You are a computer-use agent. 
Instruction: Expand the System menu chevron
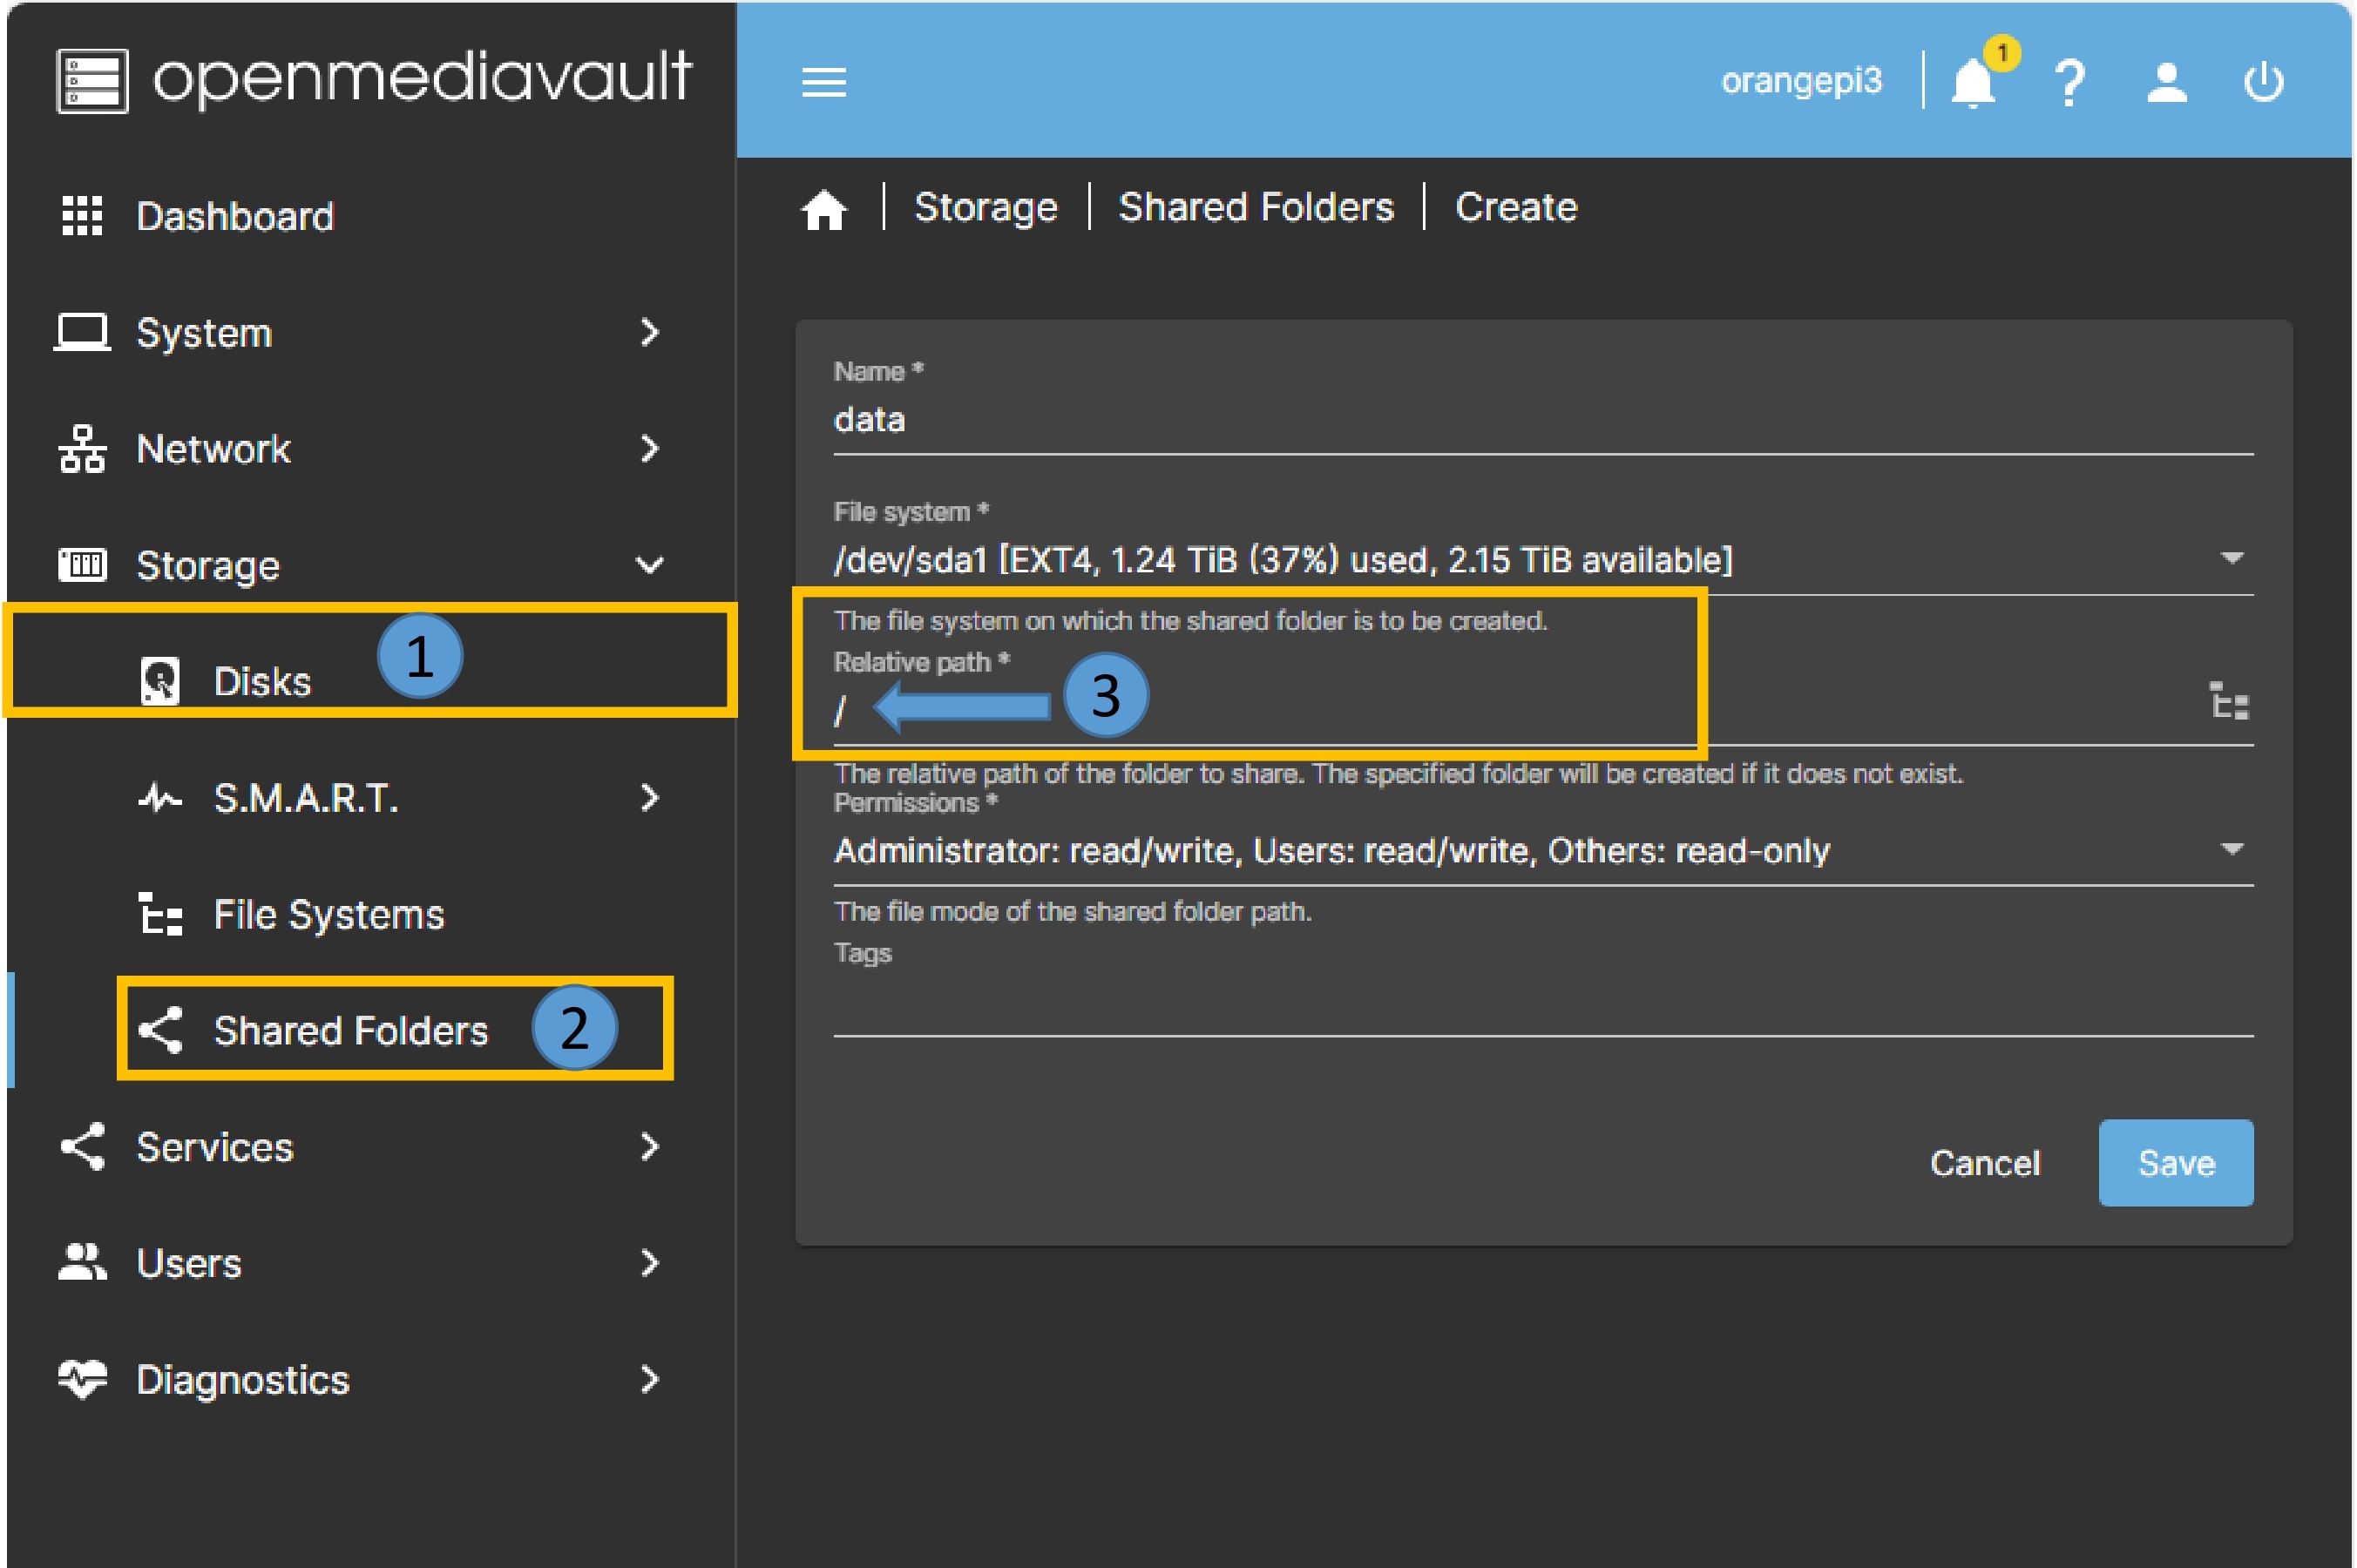[649, 332]
